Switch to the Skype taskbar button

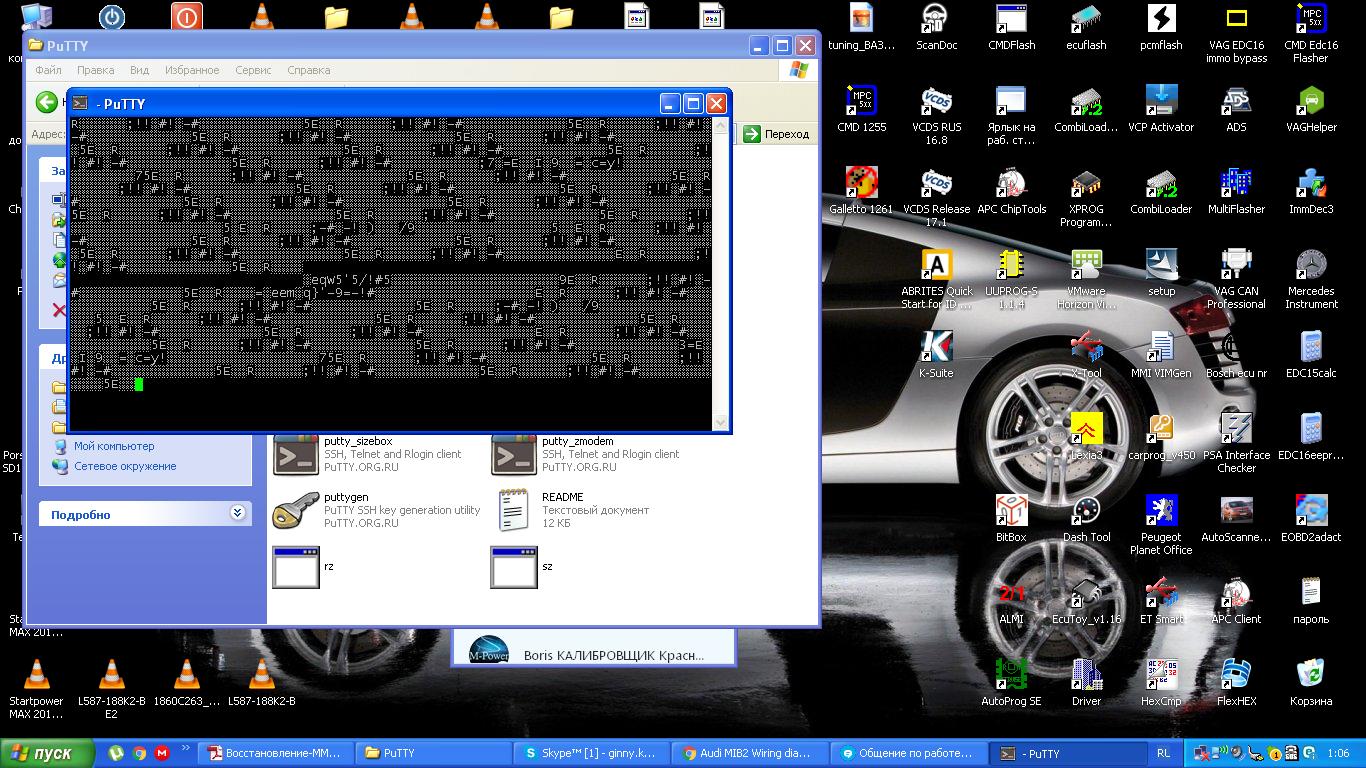tap(591, 753)
